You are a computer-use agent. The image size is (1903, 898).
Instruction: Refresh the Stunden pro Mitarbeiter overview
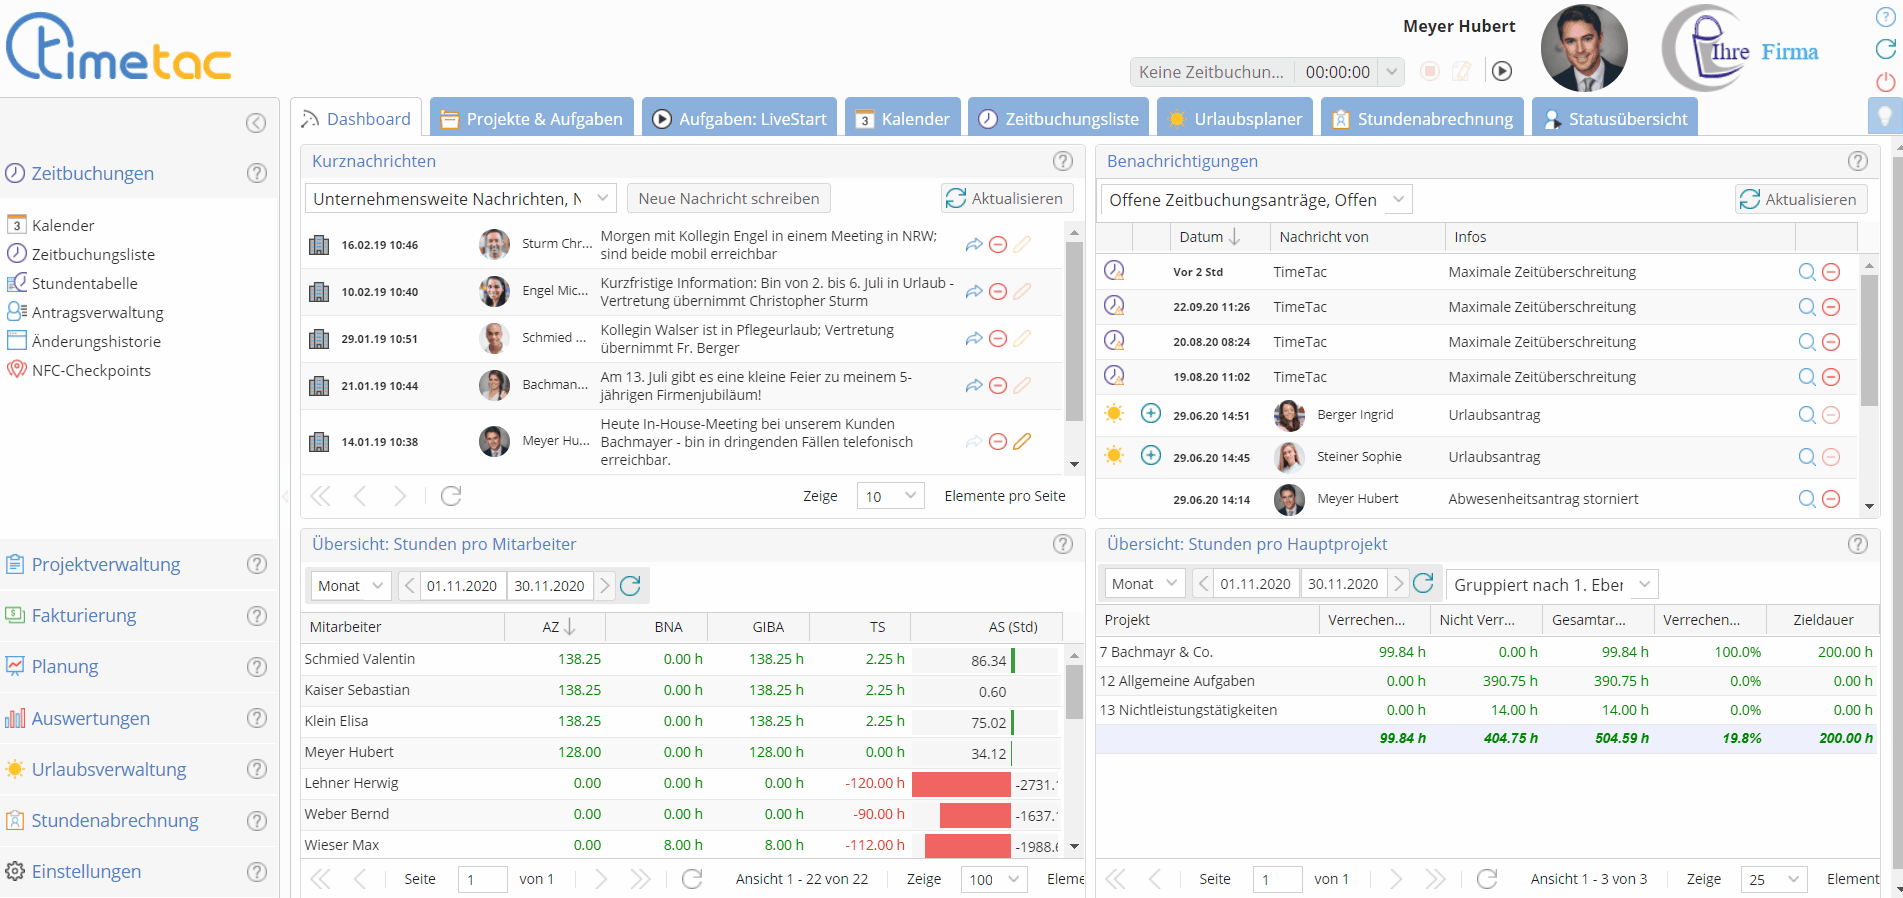[x=630, y=586]
